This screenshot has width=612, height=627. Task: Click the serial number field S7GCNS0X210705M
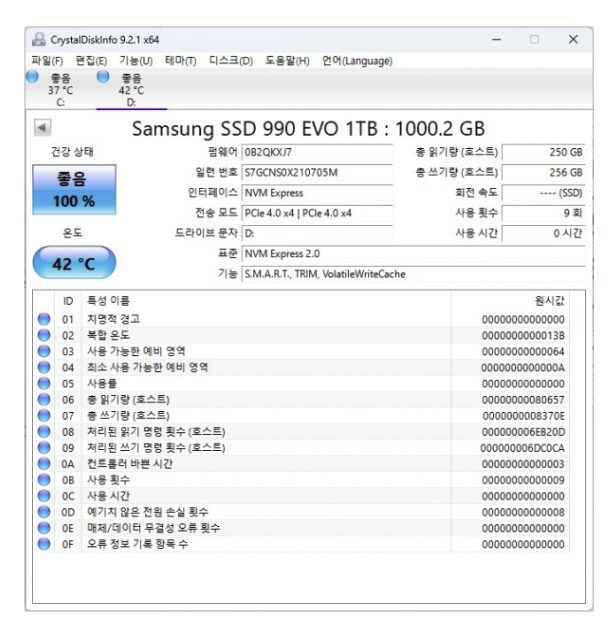(317, 172)
